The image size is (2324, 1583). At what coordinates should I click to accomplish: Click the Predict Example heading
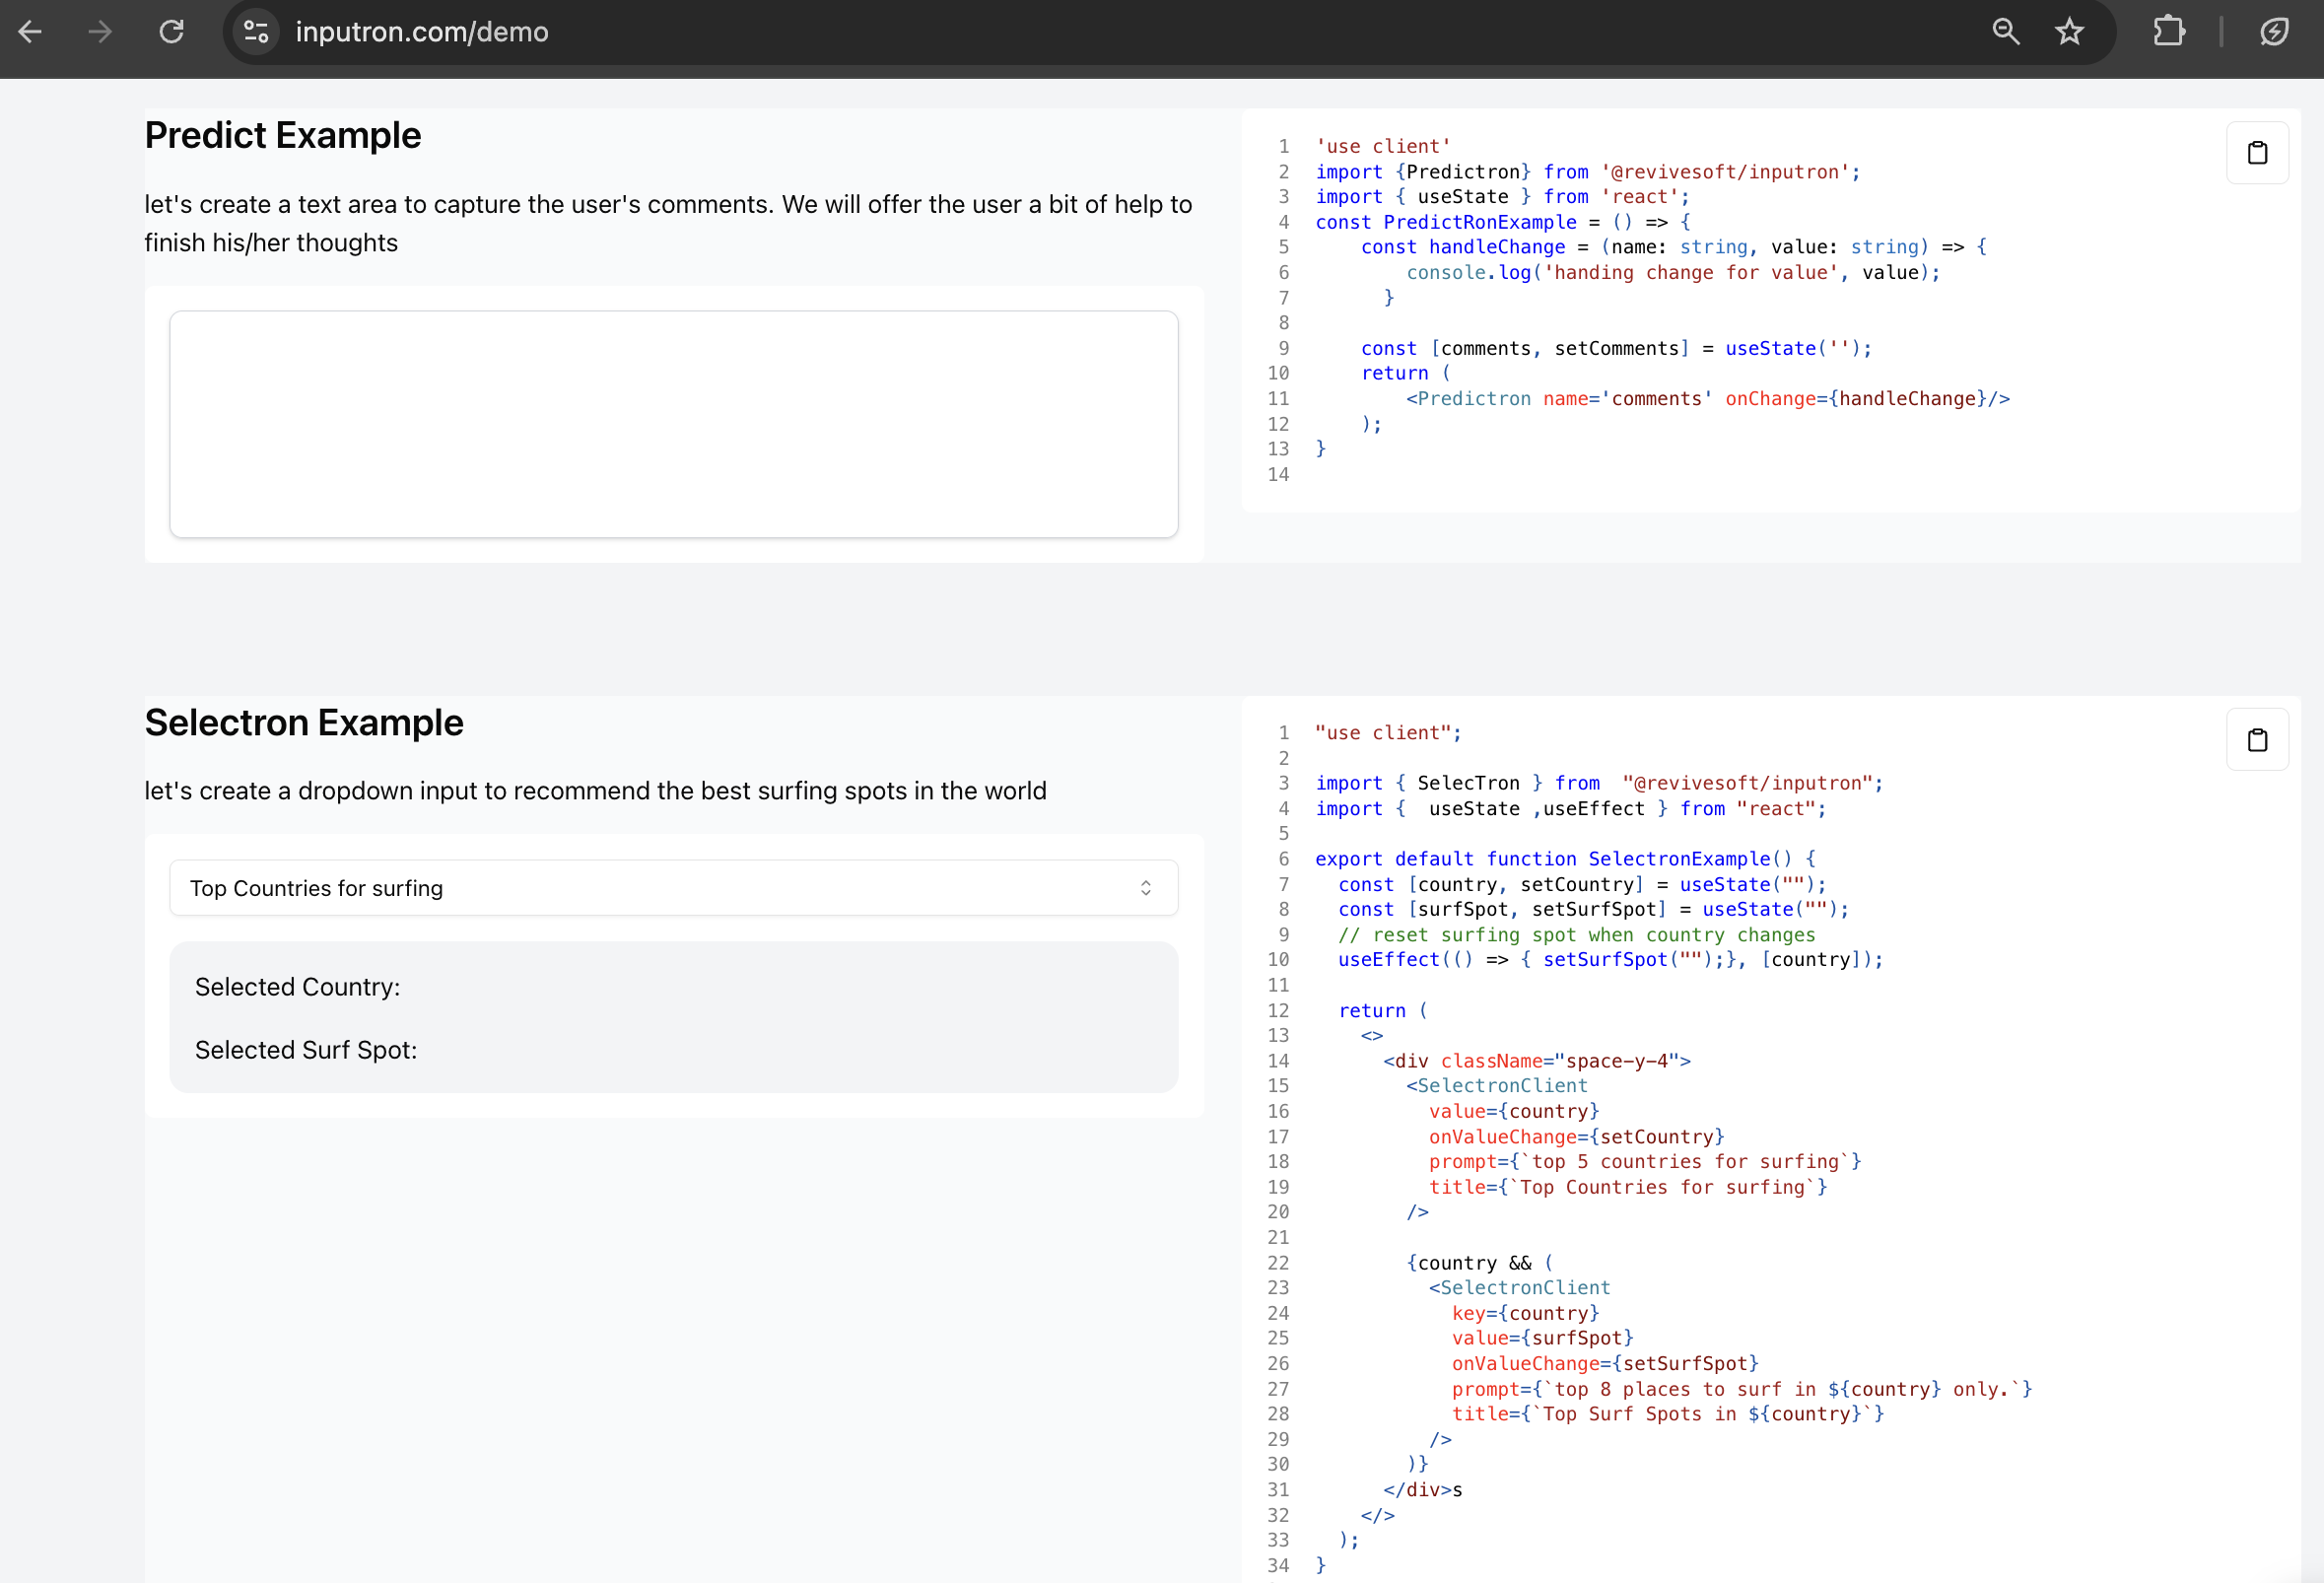(283, 135)
